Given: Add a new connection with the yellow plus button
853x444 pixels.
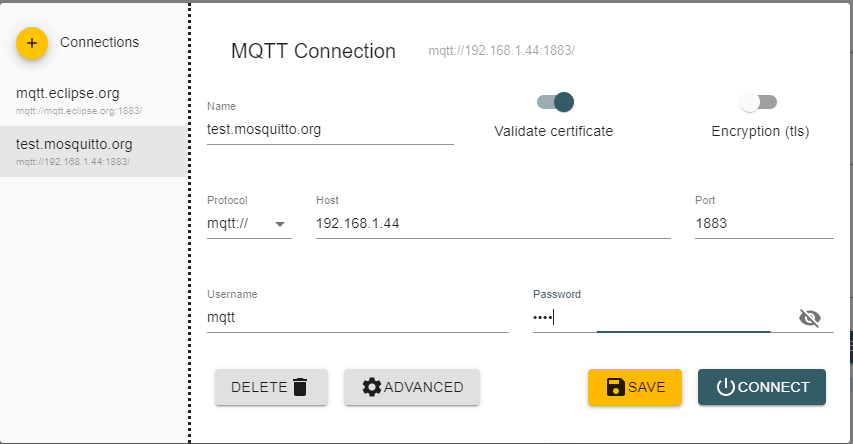Looking at the screenshot, I should click(32, 43).
